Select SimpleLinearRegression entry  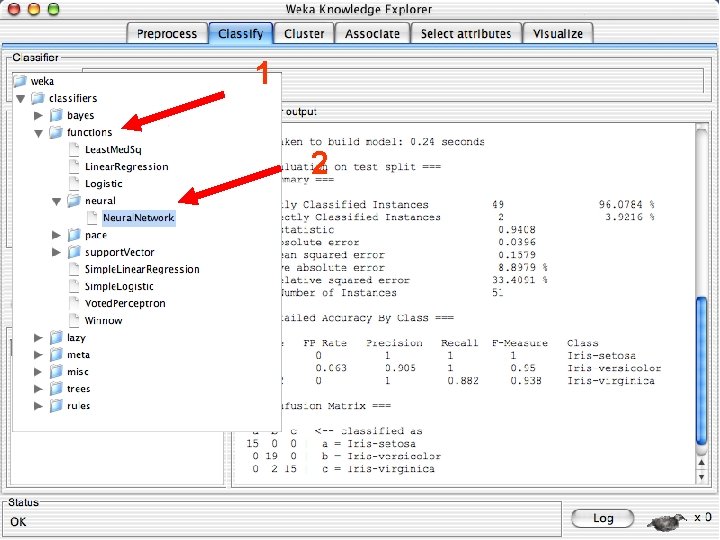[142, 270]
